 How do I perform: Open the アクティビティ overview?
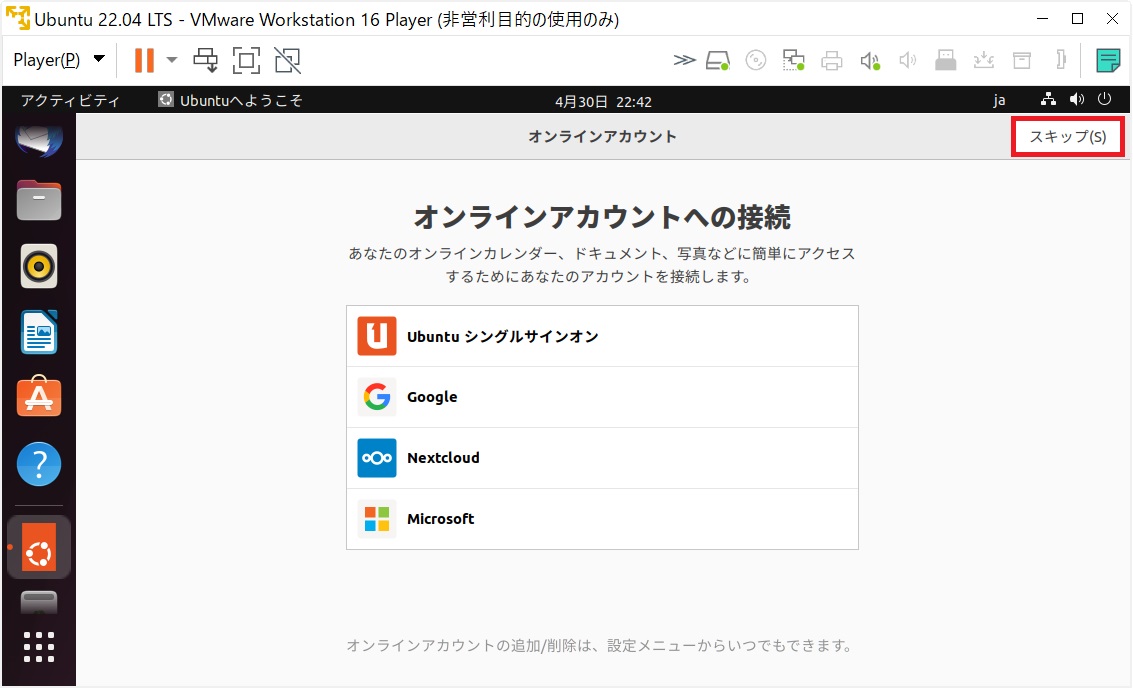click(70, 100)
